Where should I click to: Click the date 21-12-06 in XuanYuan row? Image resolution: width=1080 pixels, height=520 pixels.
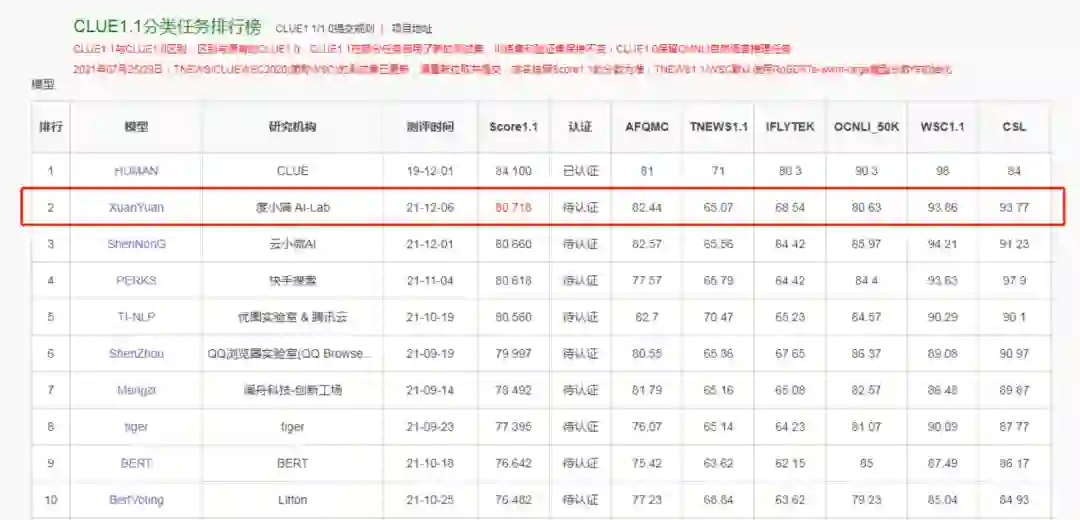pos(430,207)
